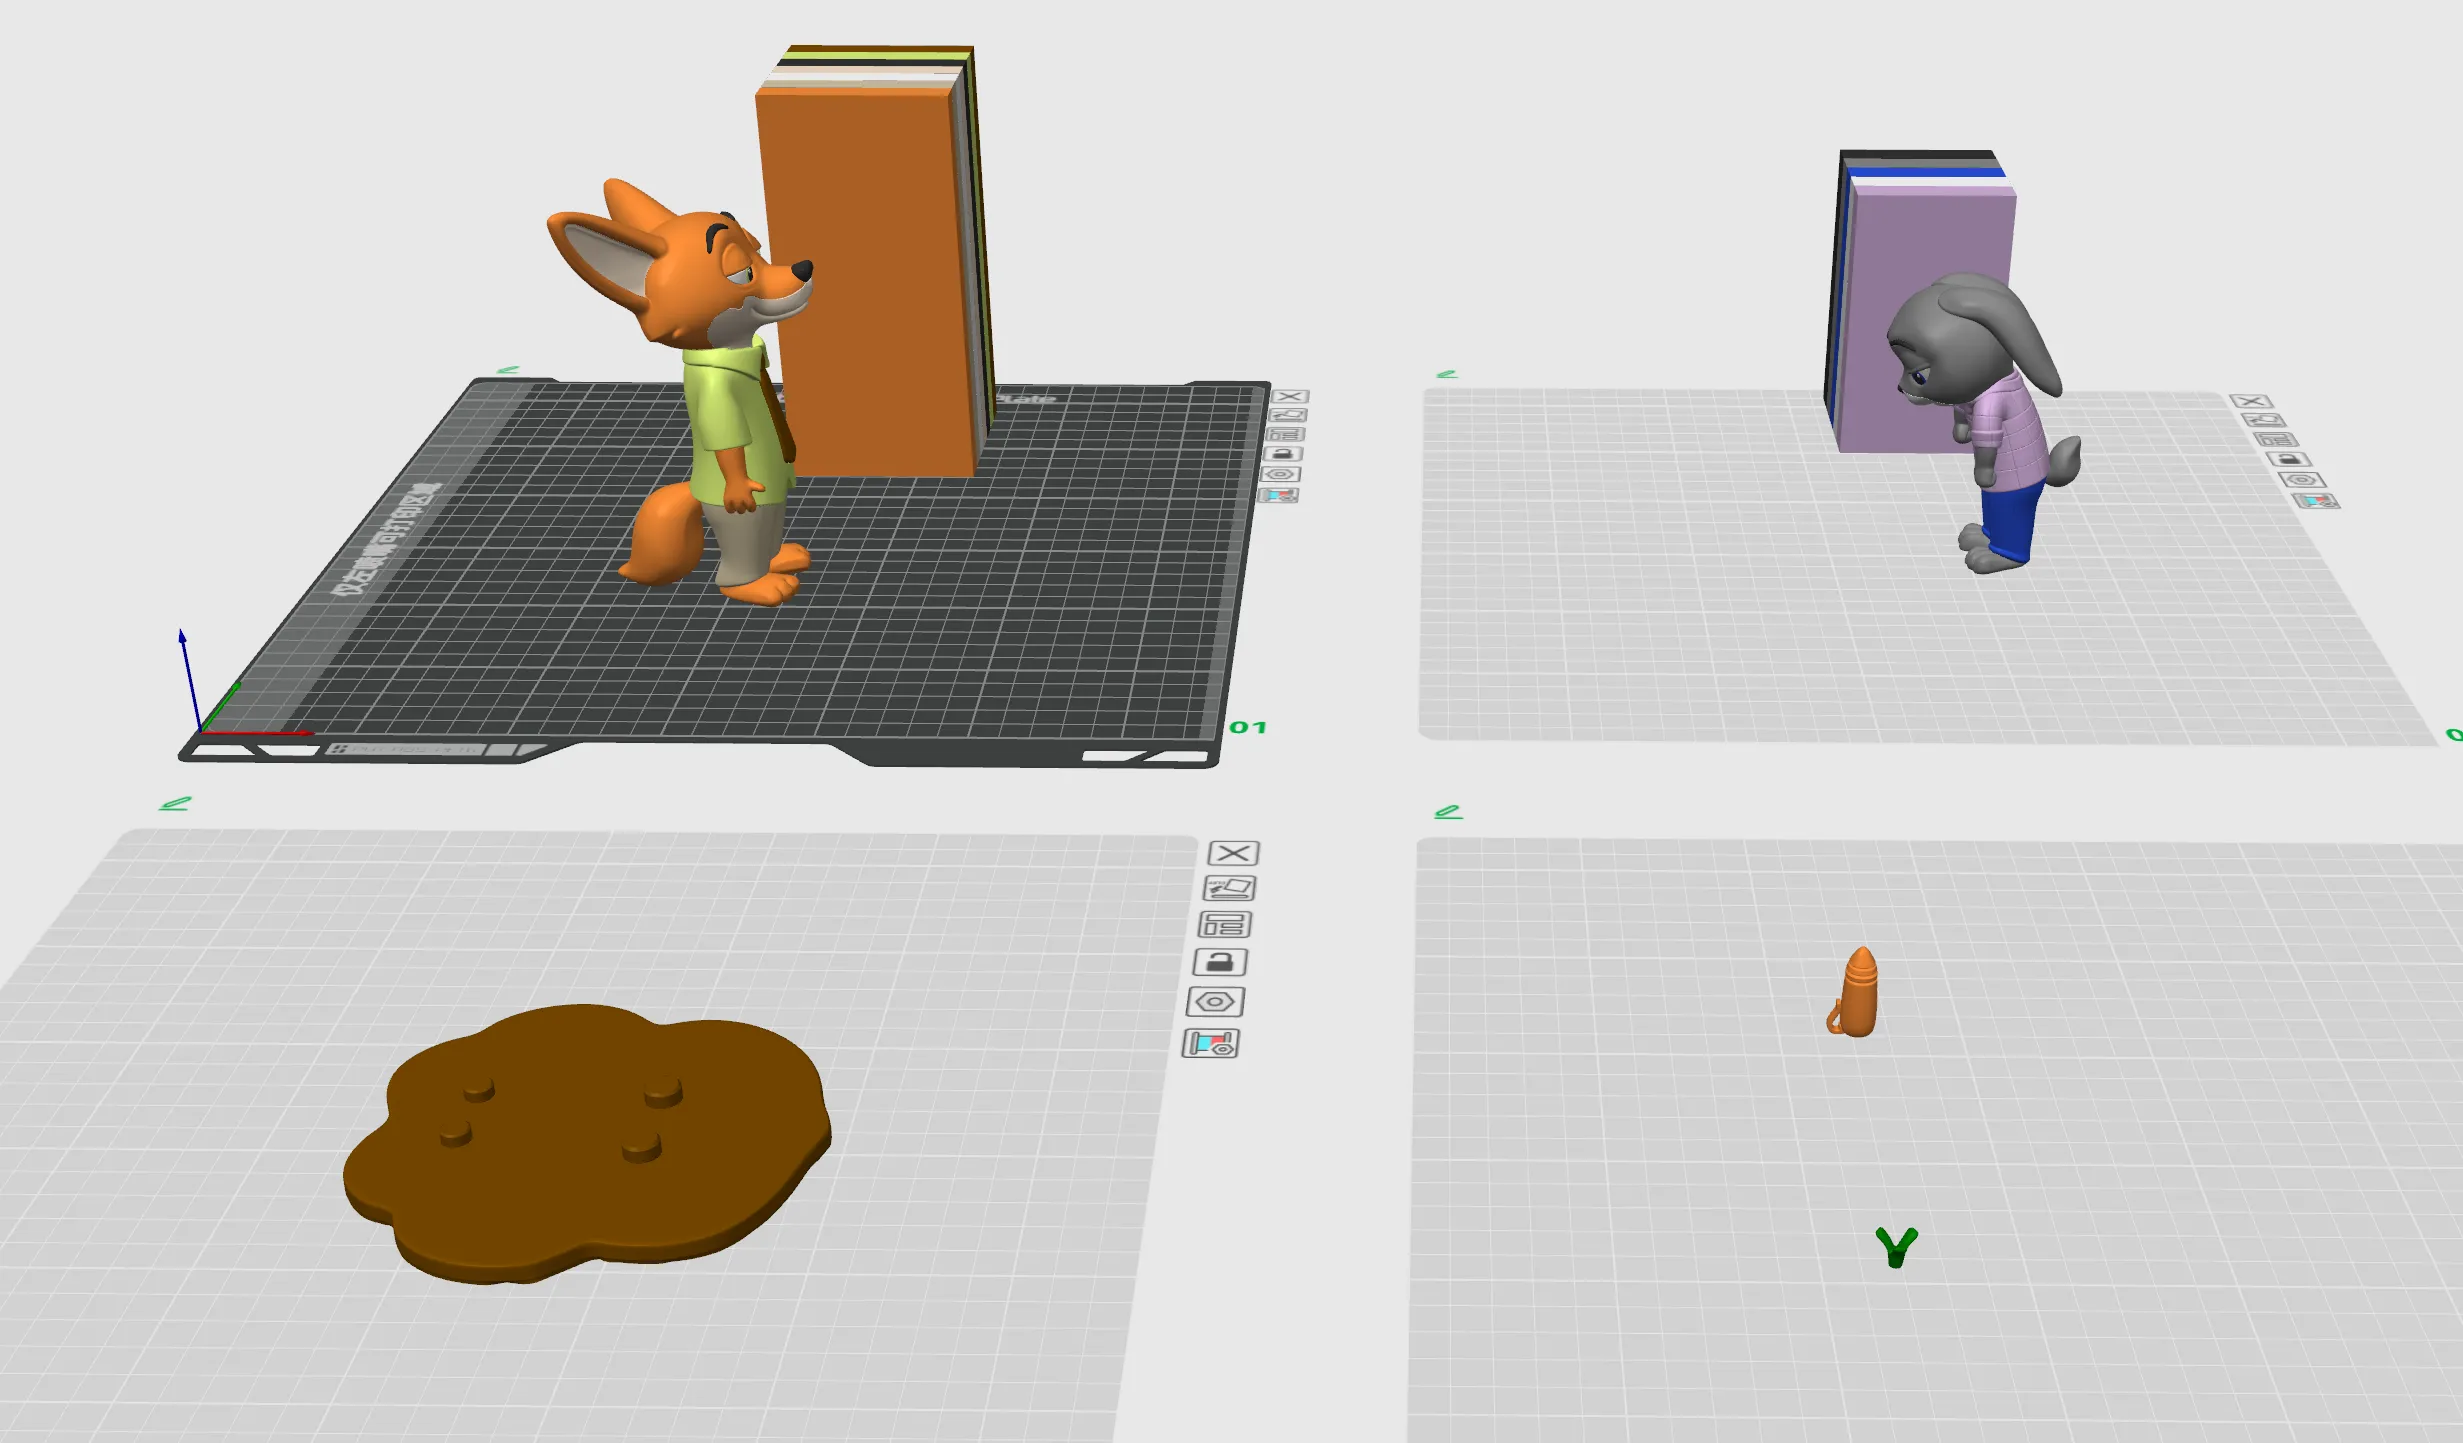This screenshot has height=1443, width=2463.
Task: Remove the rabbit plate with its X icon
Action: pyautogui.click(x=2252, y=401)
